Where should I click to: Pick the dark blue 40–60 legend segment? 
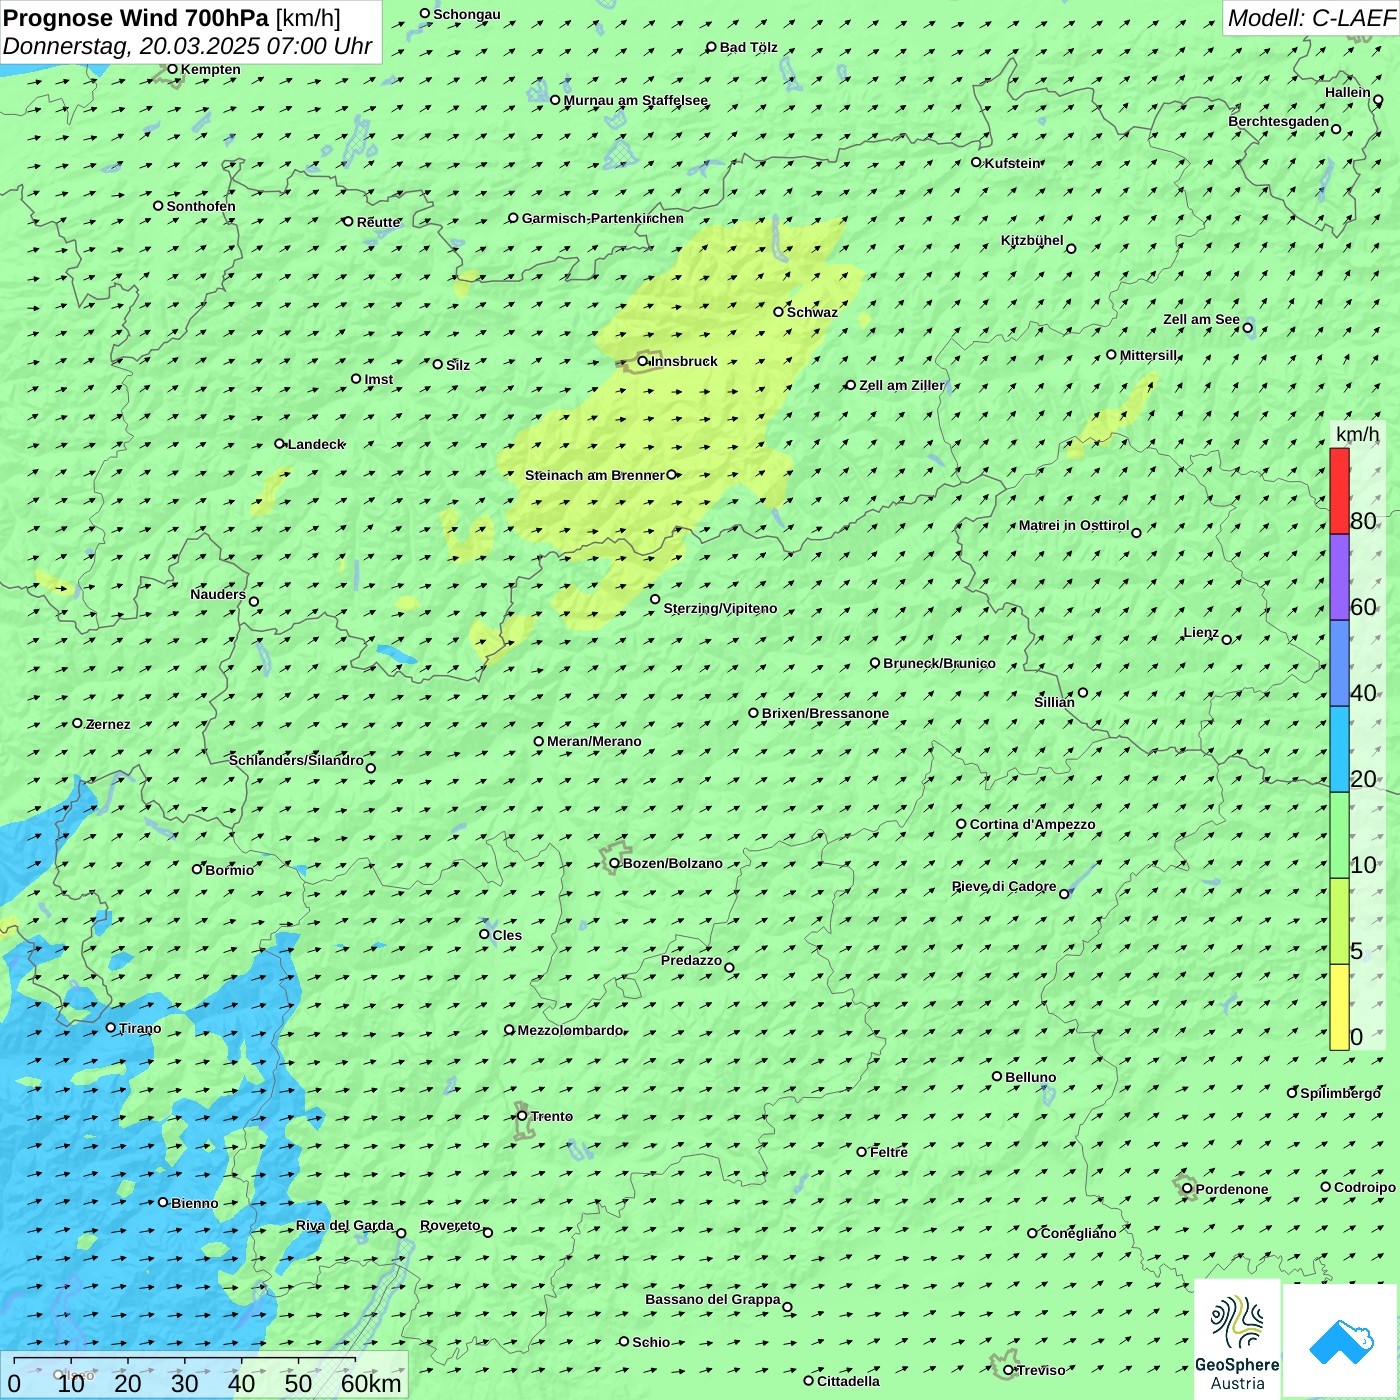1339,663
